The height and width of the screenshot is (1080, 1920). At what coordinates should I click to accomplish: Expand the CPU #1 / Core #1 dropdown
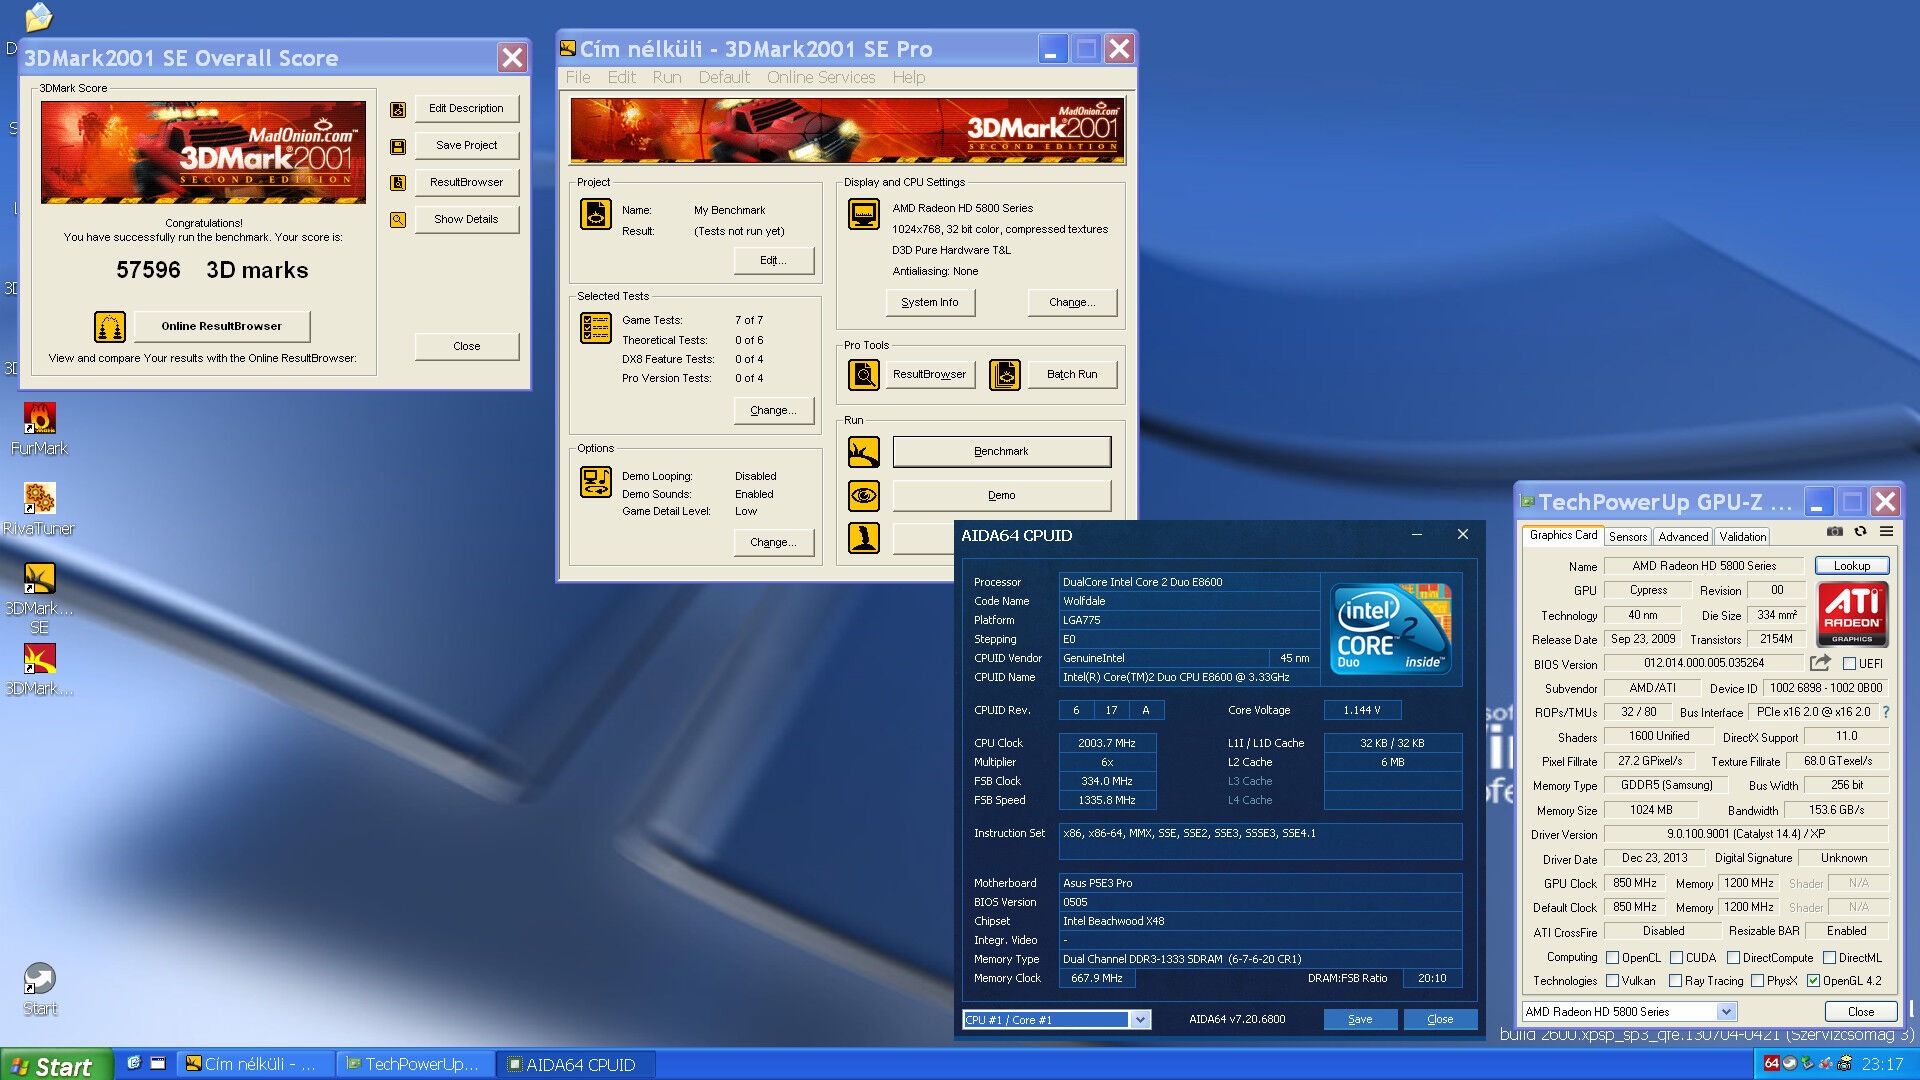pyautogui.click(x=1140, y=1020)
